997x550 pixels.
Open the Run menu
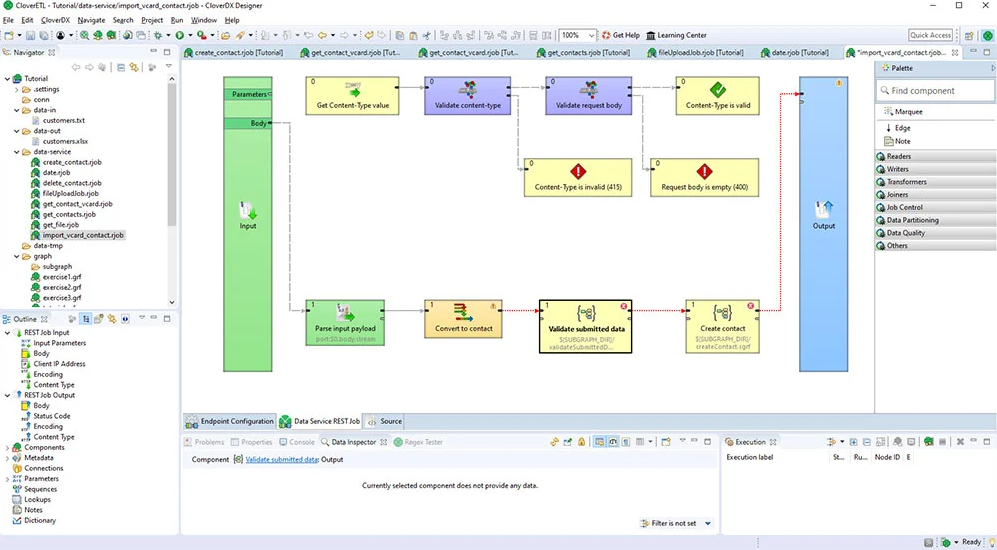tap(177, 20)
